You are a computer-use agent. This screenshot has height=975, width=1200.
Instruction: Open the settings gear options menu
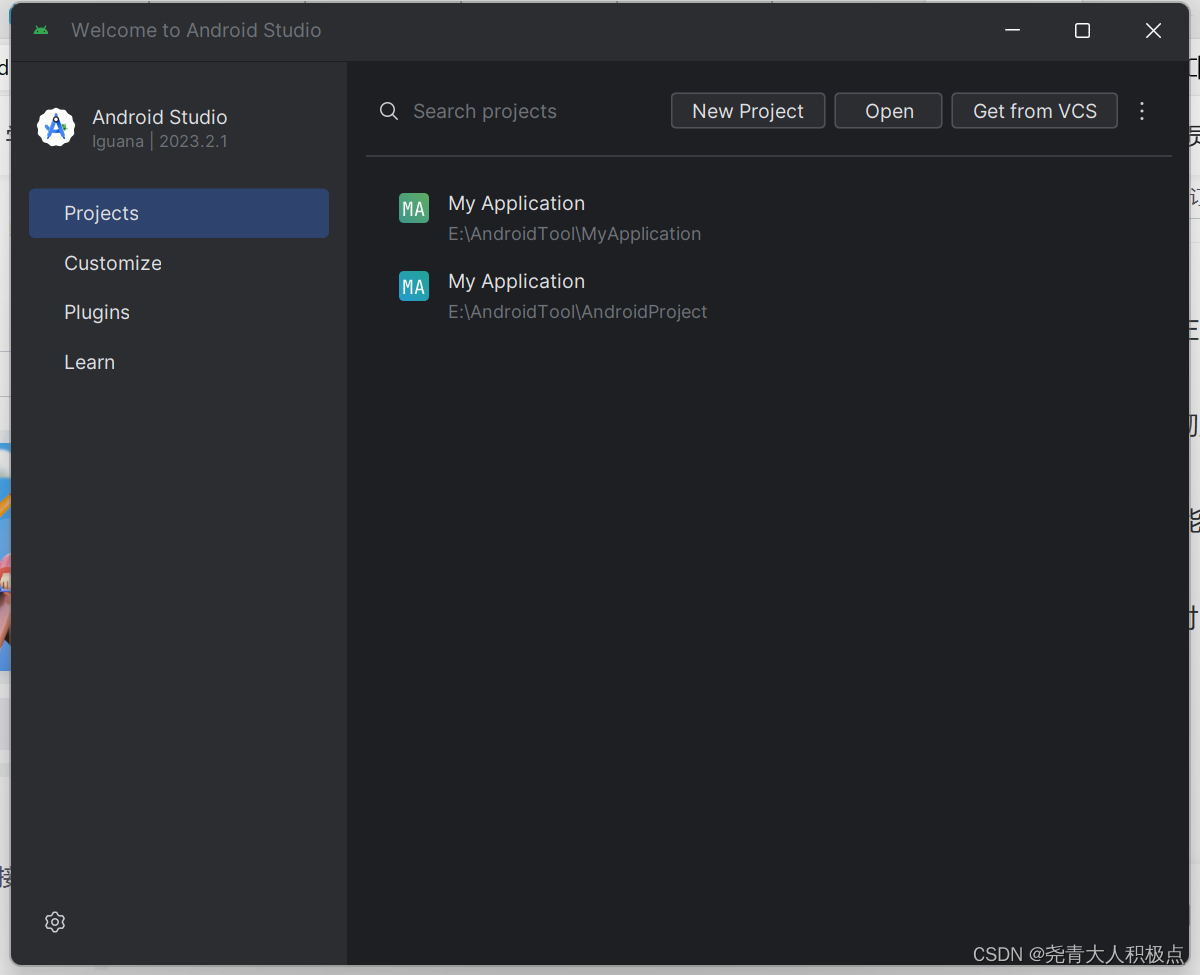(55, 922)
